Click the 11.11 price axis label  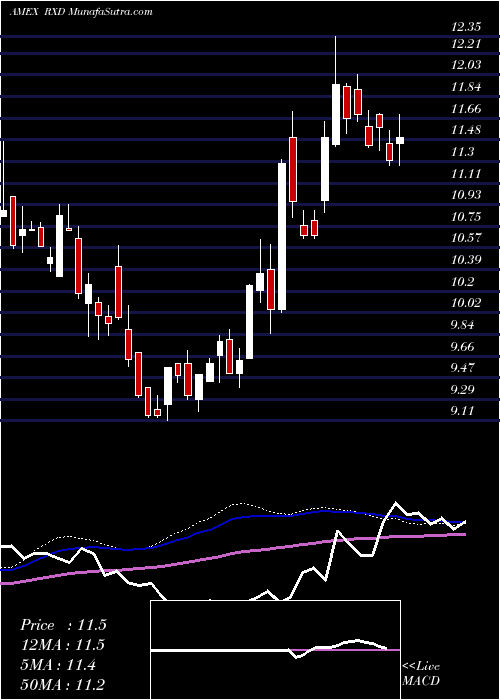tap(466, 173)
